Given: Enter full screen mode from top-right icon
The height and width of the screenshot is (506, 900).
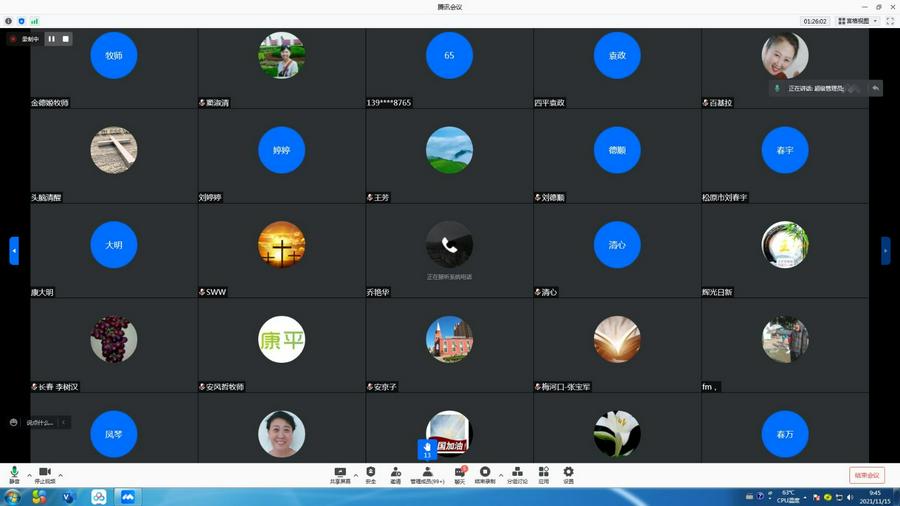Looking at the screenshot, I should [890, 20].
